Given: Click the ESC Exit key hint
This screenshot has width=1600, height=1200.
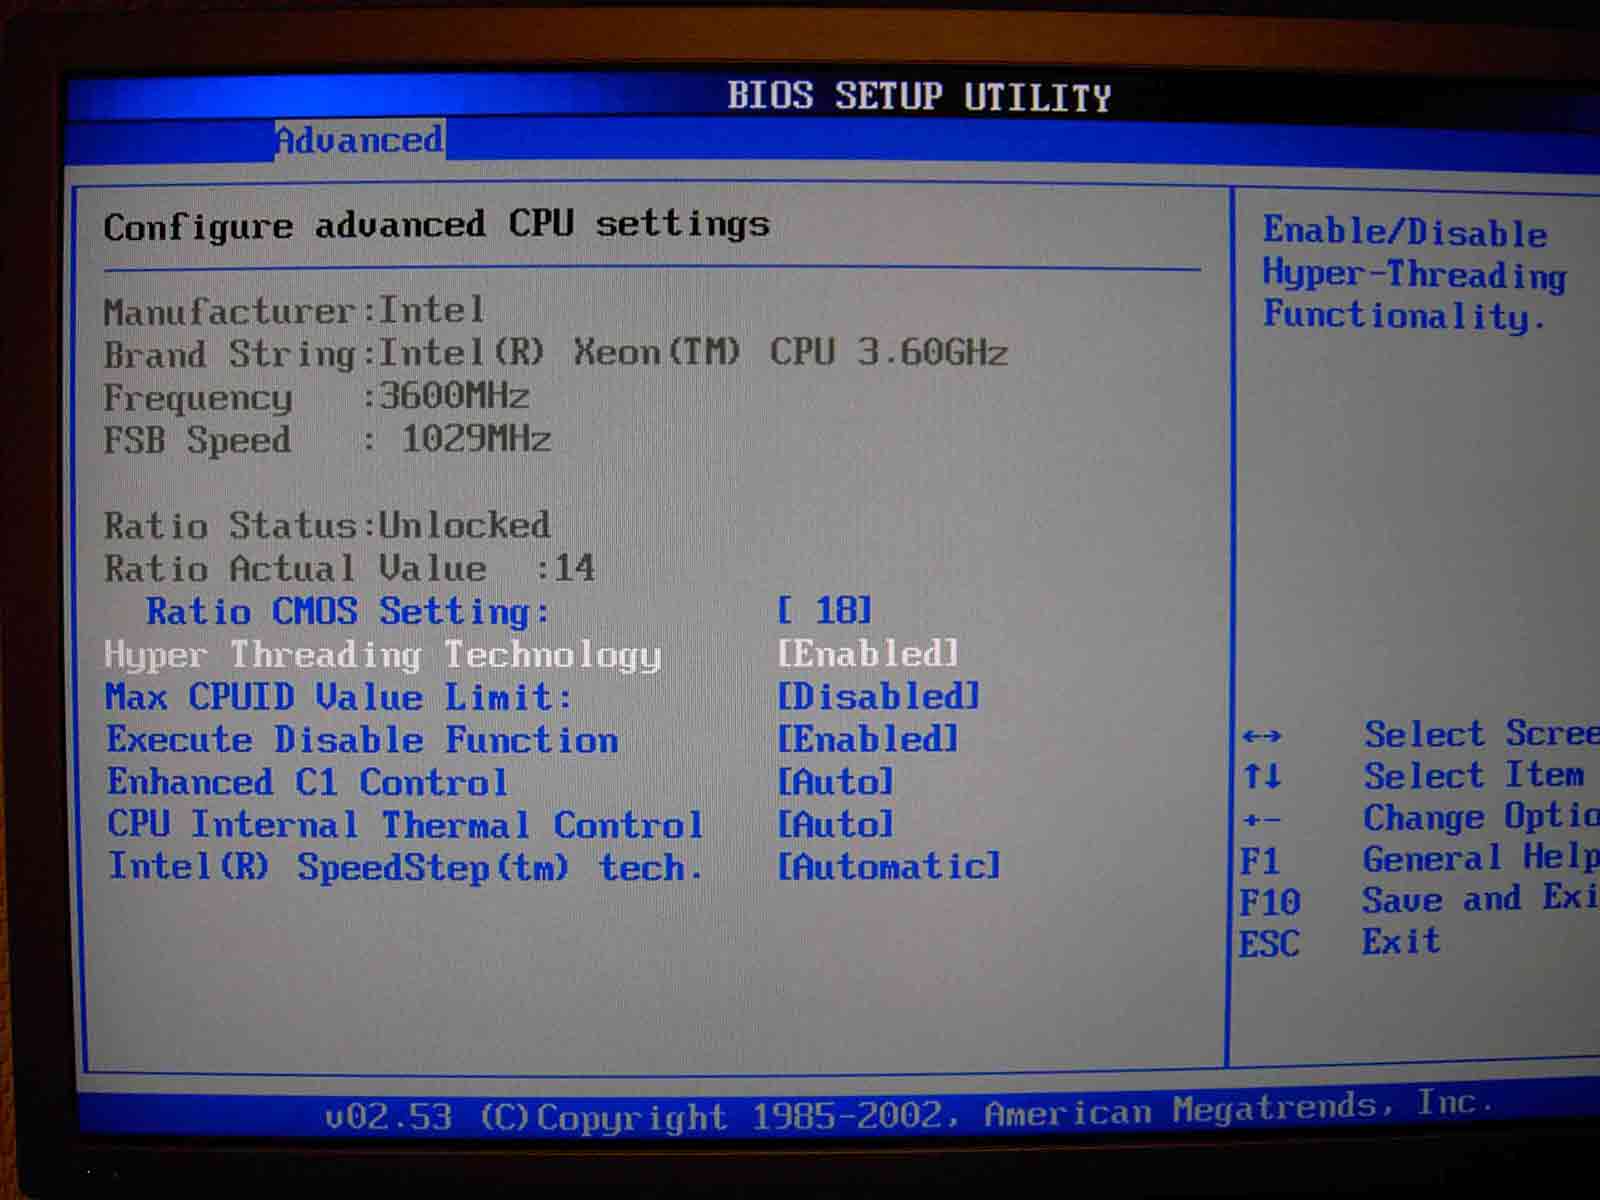Looking at the screenshot, I should (1340, 942).
